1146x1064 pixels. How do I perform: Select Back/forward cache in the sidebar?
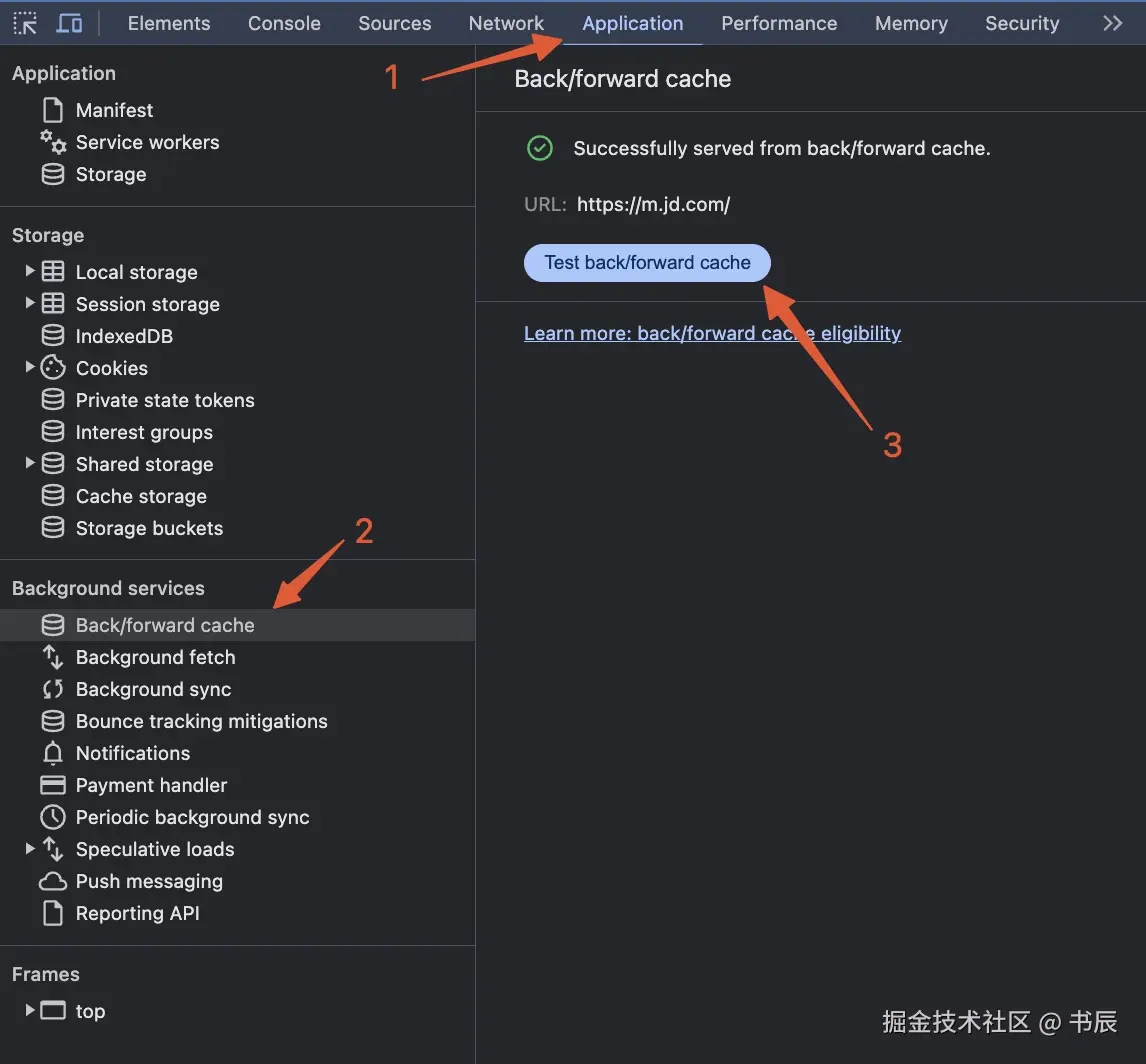coord(165,625)
